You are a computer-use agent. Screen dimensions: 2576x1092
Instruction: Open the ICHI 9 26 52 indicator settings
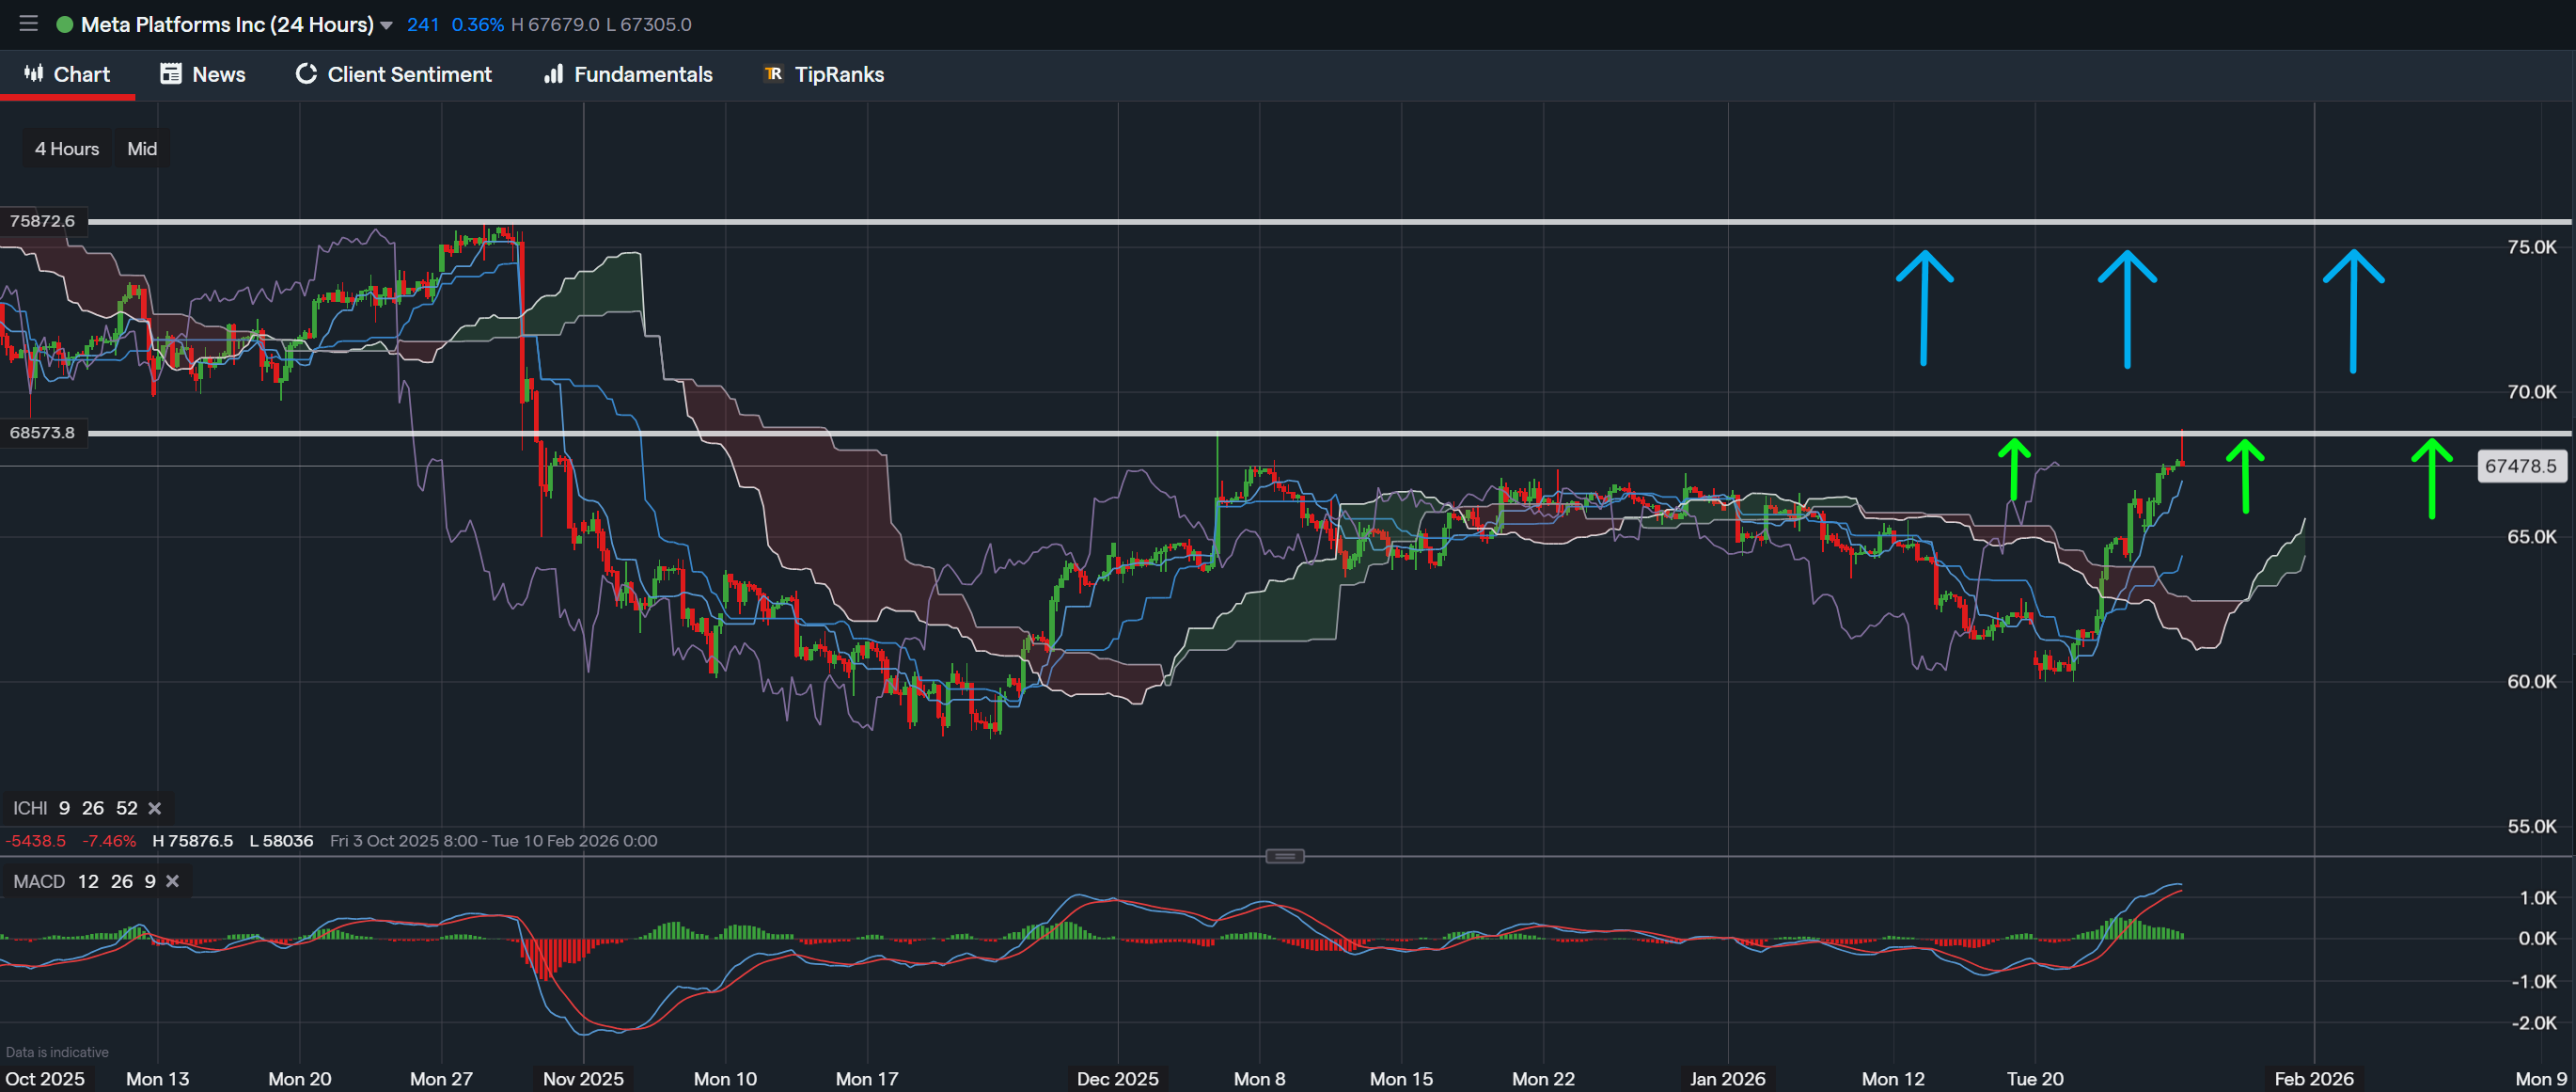[74, 808]
